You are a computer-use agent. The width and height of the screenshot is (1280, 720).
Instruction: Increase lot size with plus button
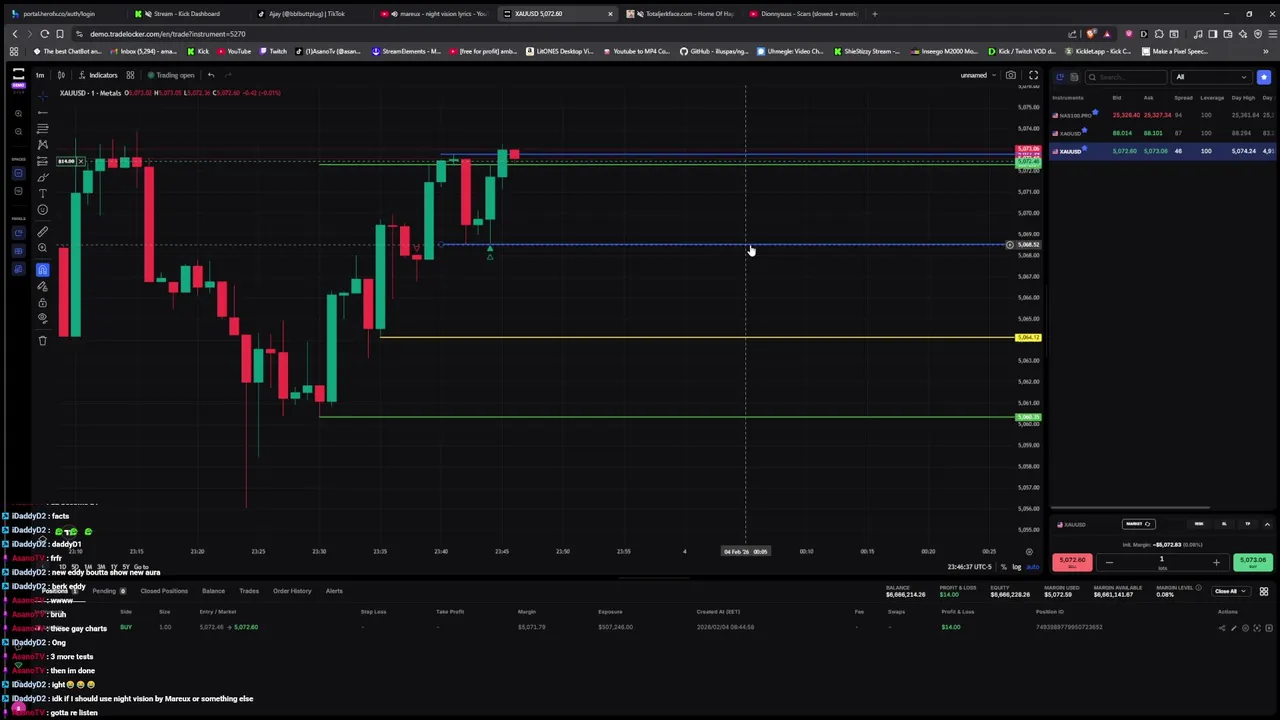(1216, 563)
